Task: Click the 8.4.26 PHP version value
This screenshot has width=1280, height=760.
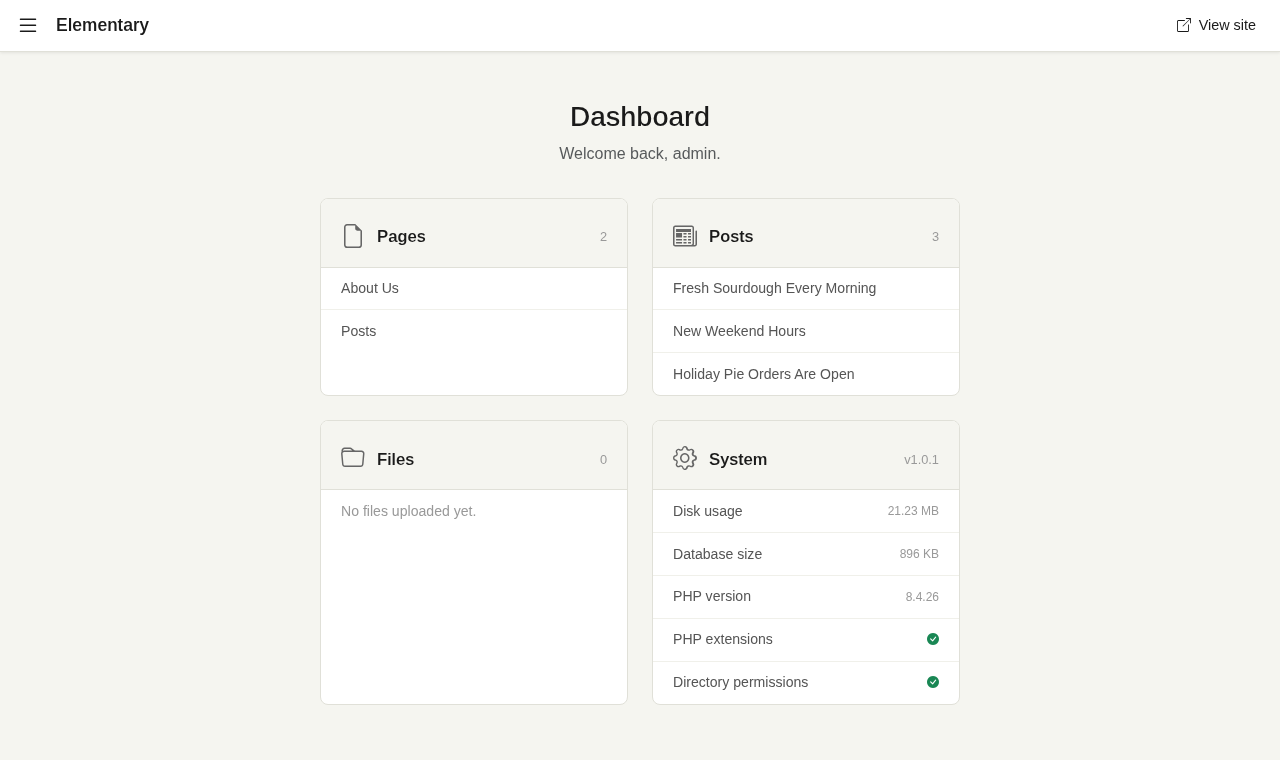Action: tap(922, 597)
